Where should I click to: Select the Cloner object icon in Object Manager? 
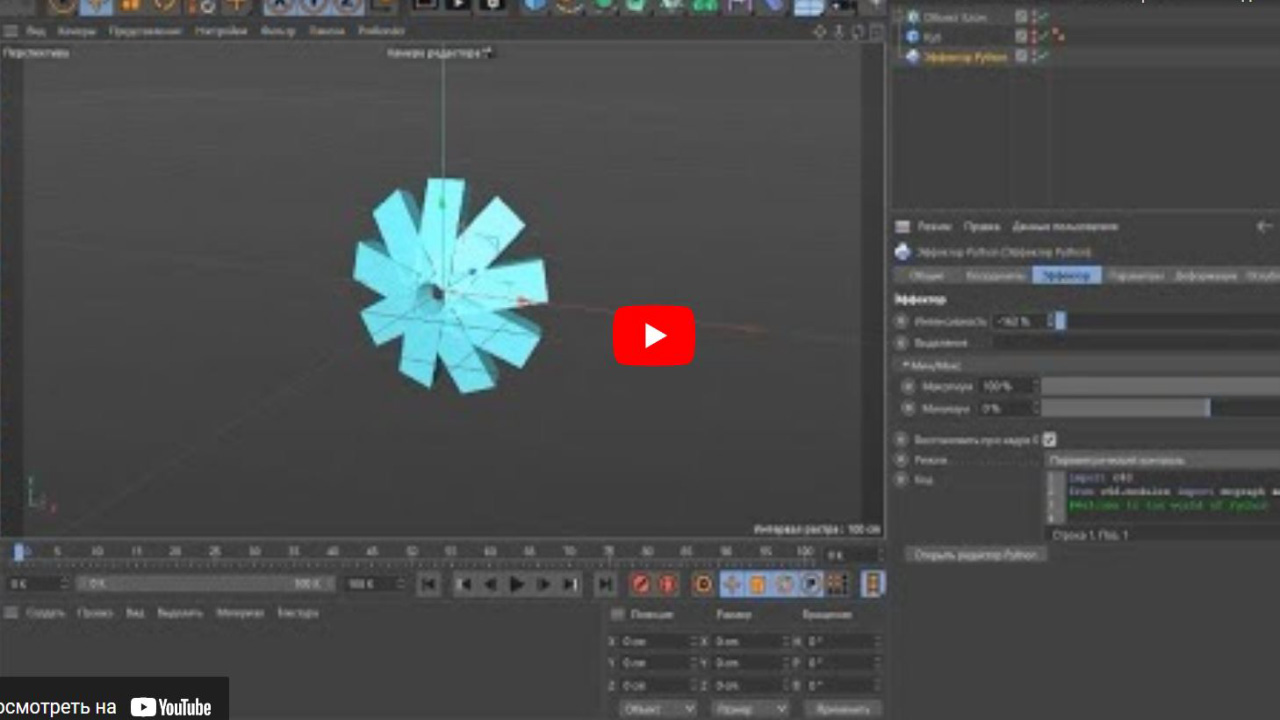tap(912, 16)
